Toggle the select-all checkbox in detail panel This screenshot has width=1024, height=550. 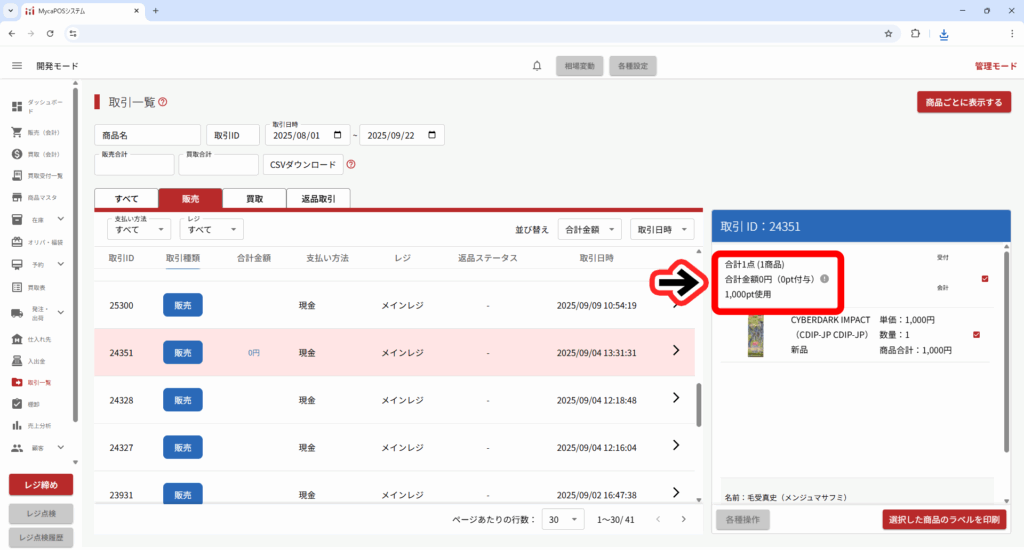pos(985,278)
